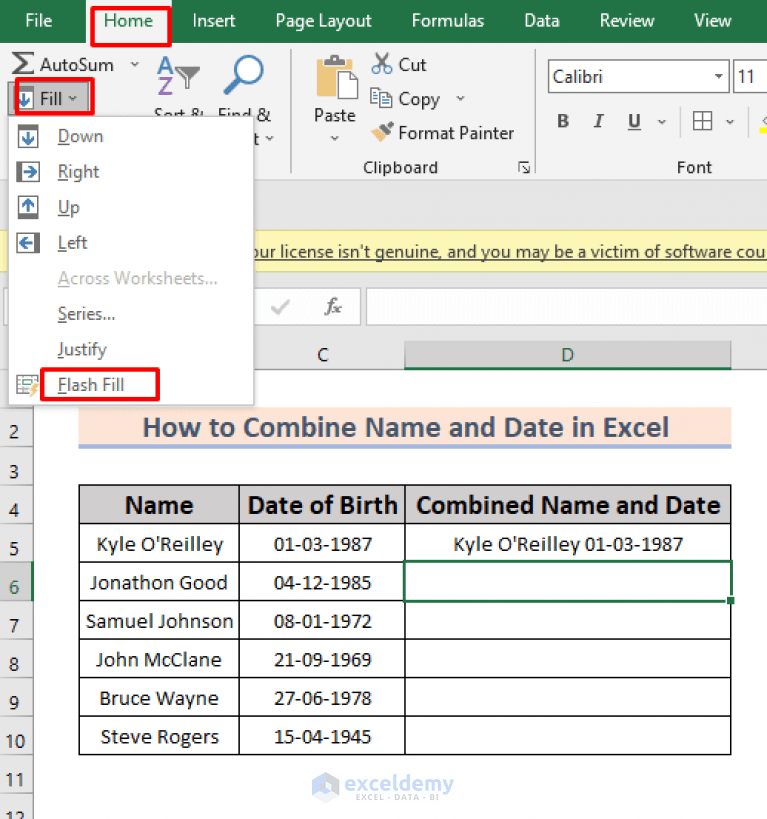Image resolution: width=767 pixels, height=819 pixels.
Task: Open the File tab
Action: coord(39,20)
